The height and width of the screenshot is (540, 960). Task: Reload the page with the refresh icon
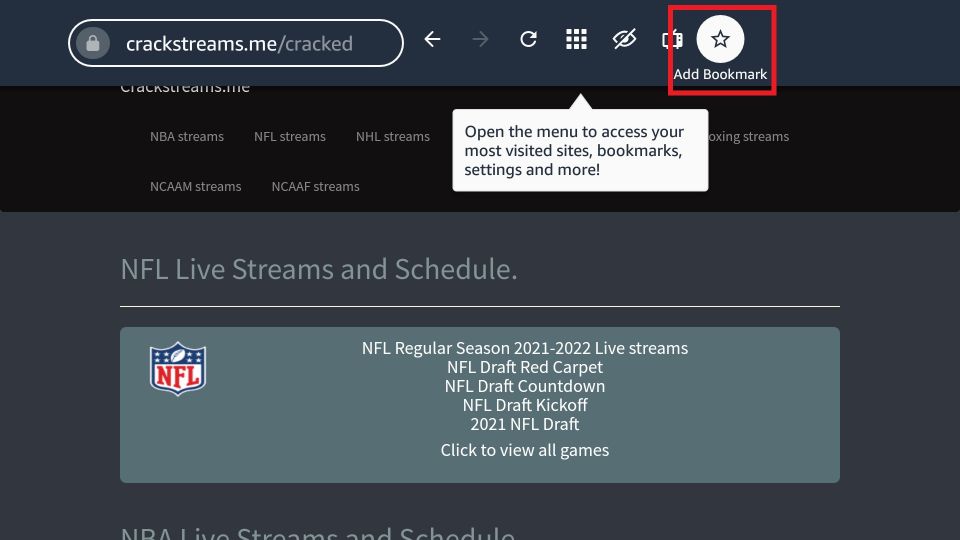(x=528, y=39)
